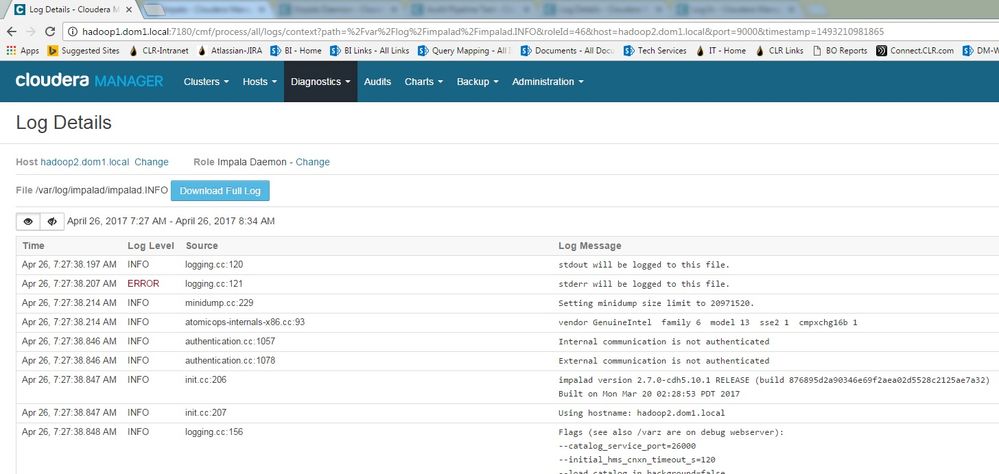Click the Time column header

tap(34, 245)
